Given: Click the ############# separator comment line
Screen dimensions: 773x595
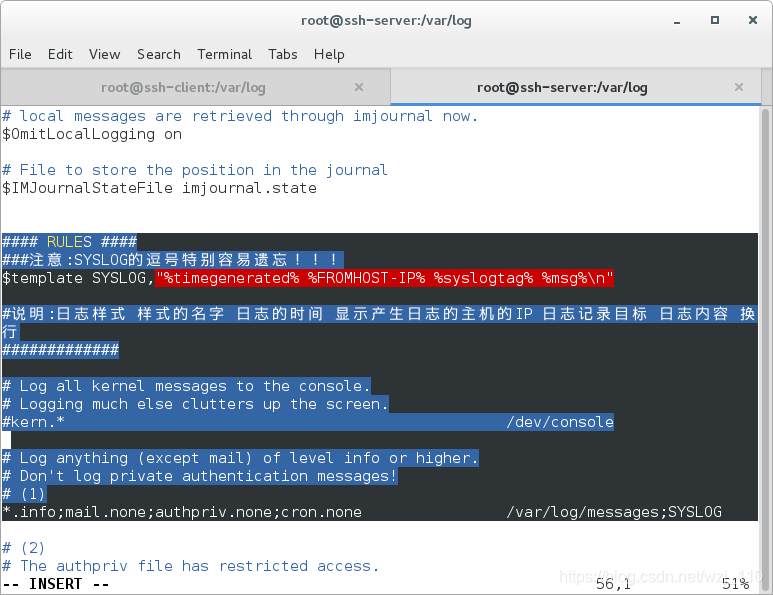Looking at the screenshot, I should [61, 350].
